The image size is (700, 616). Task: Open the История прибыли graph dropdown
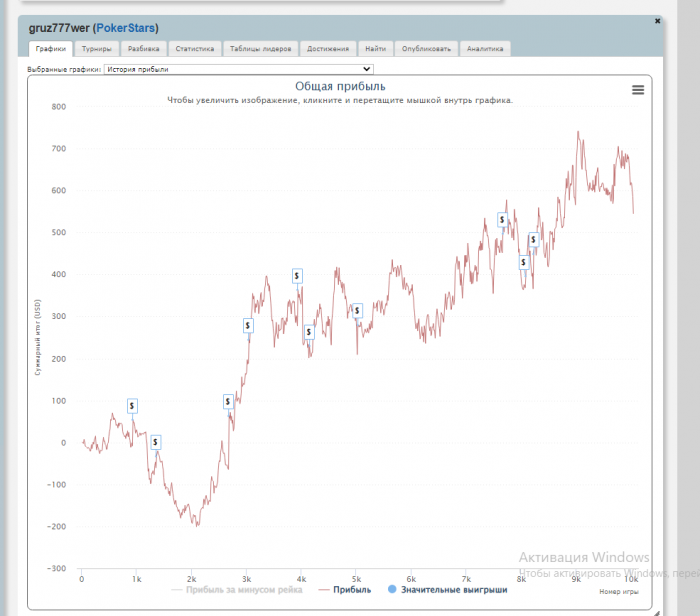pos(239,69)
